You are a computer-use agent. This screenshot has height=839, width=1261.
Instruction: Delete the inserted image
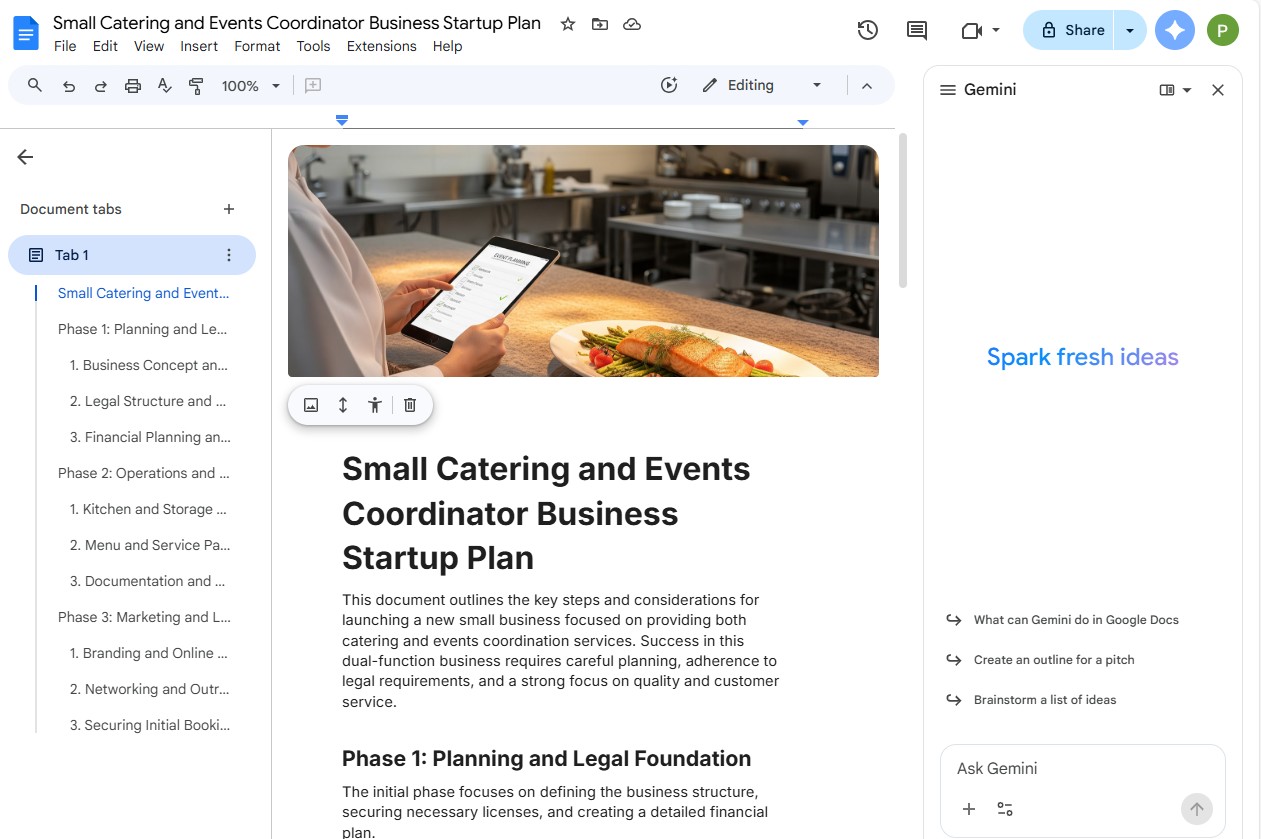tap(409, 404)
